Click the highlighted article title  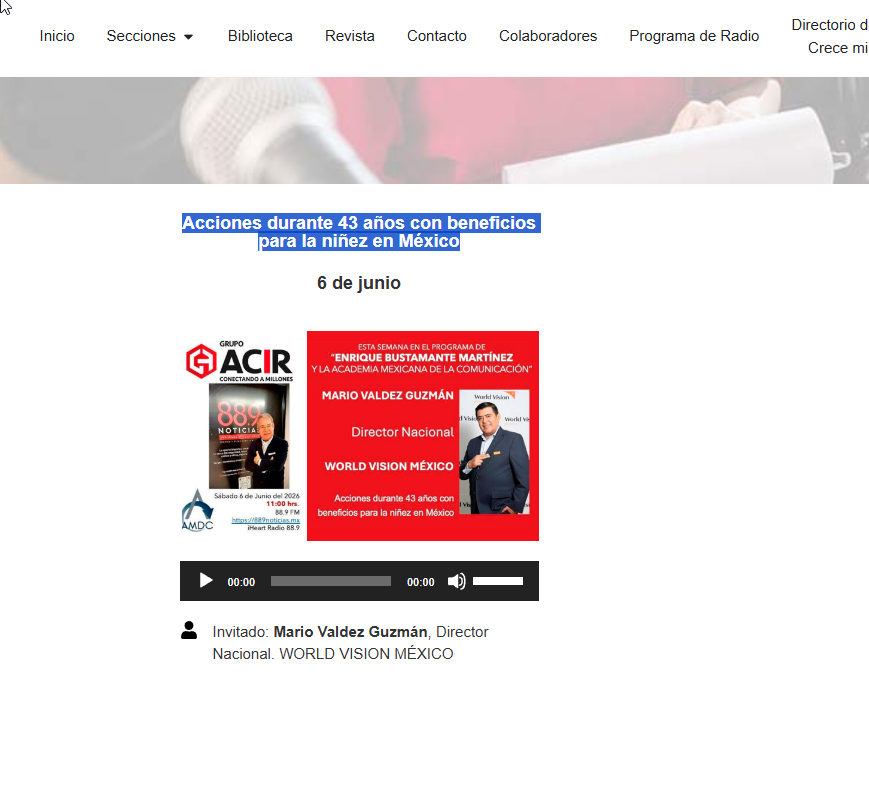(x=361, y=232)
